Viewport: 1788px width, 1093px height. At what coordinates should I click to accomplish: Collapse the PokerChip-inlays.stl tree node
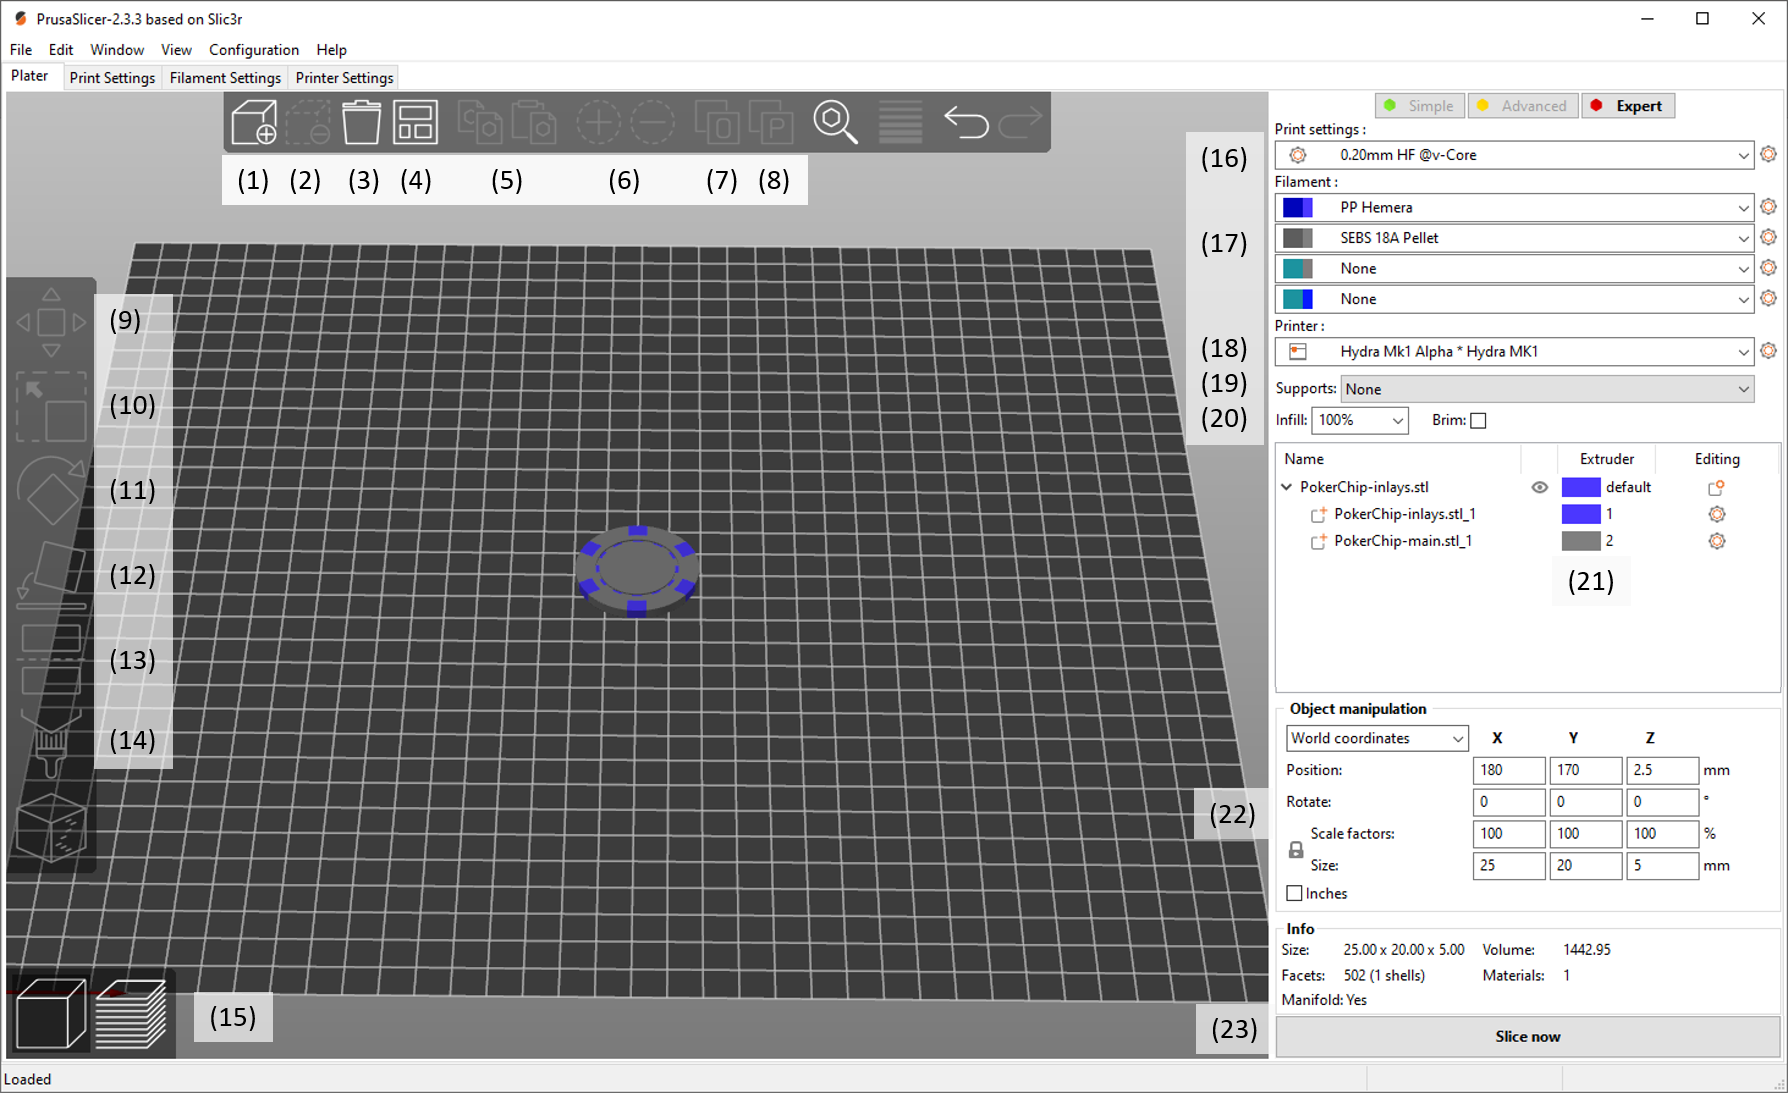(1287, 487)
